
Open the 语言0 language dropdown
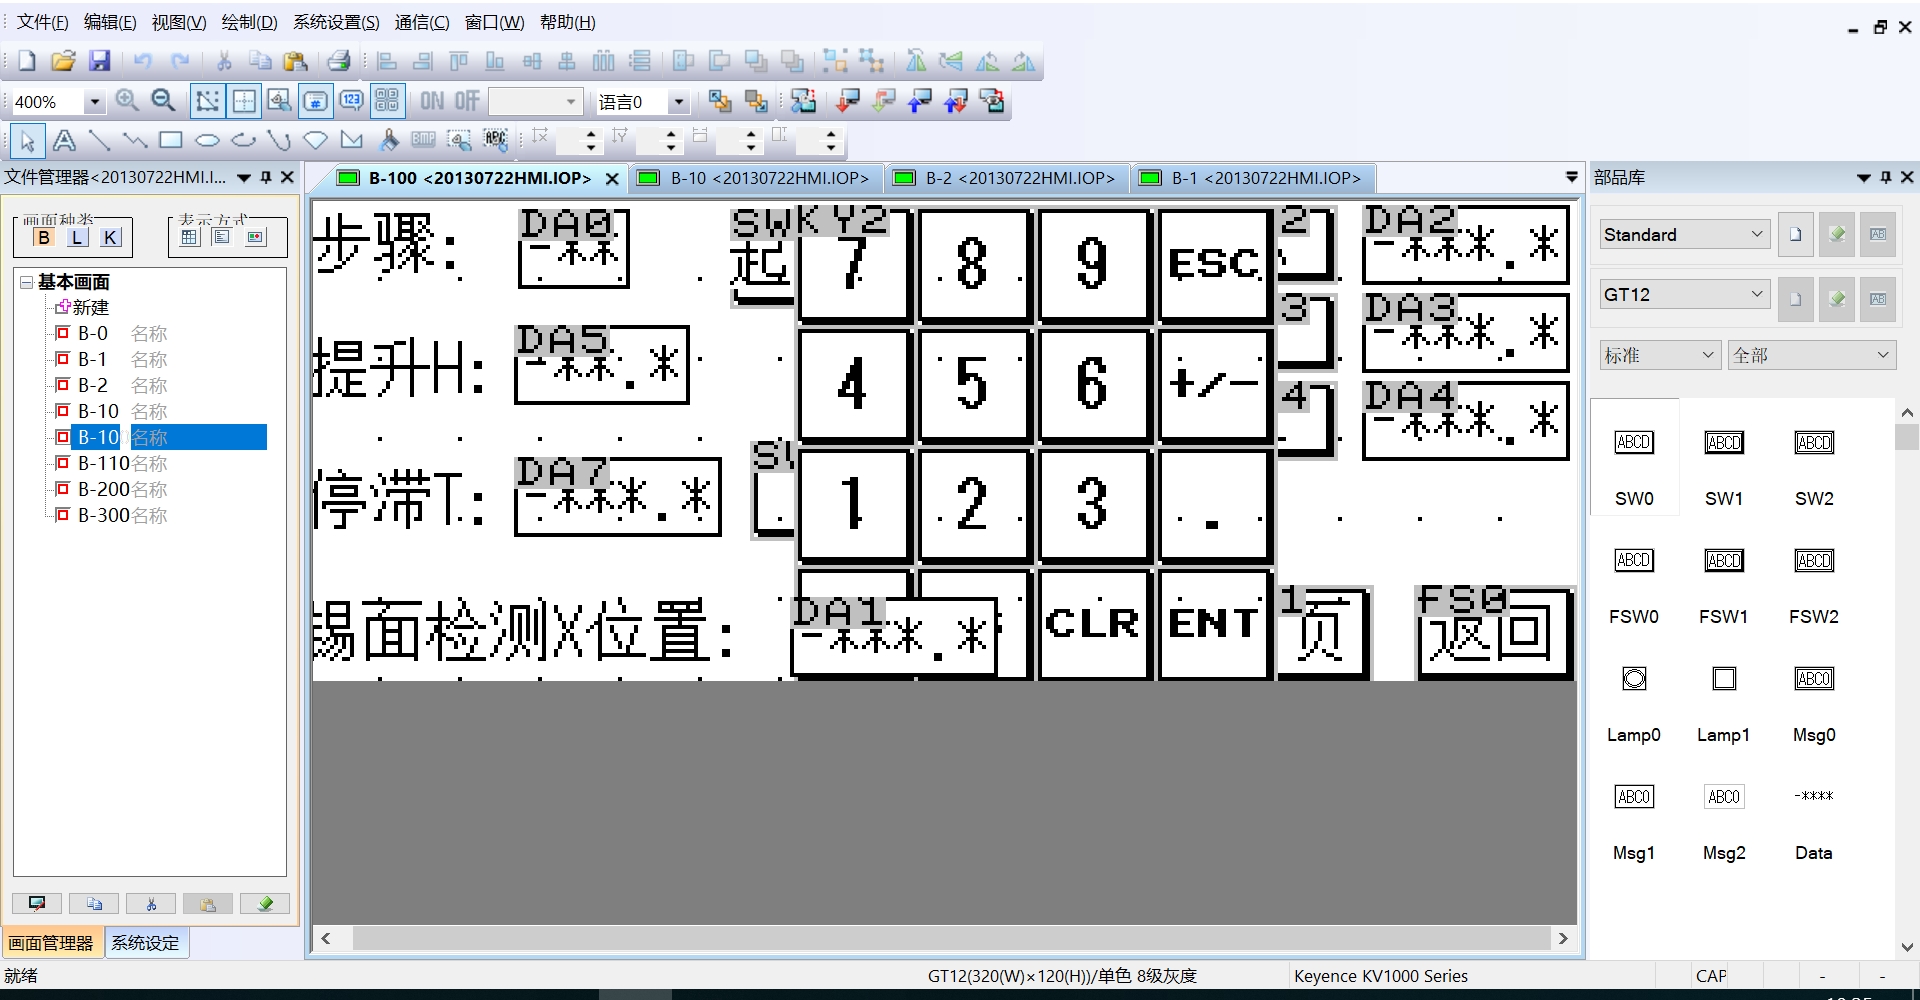tap(679, 102)
